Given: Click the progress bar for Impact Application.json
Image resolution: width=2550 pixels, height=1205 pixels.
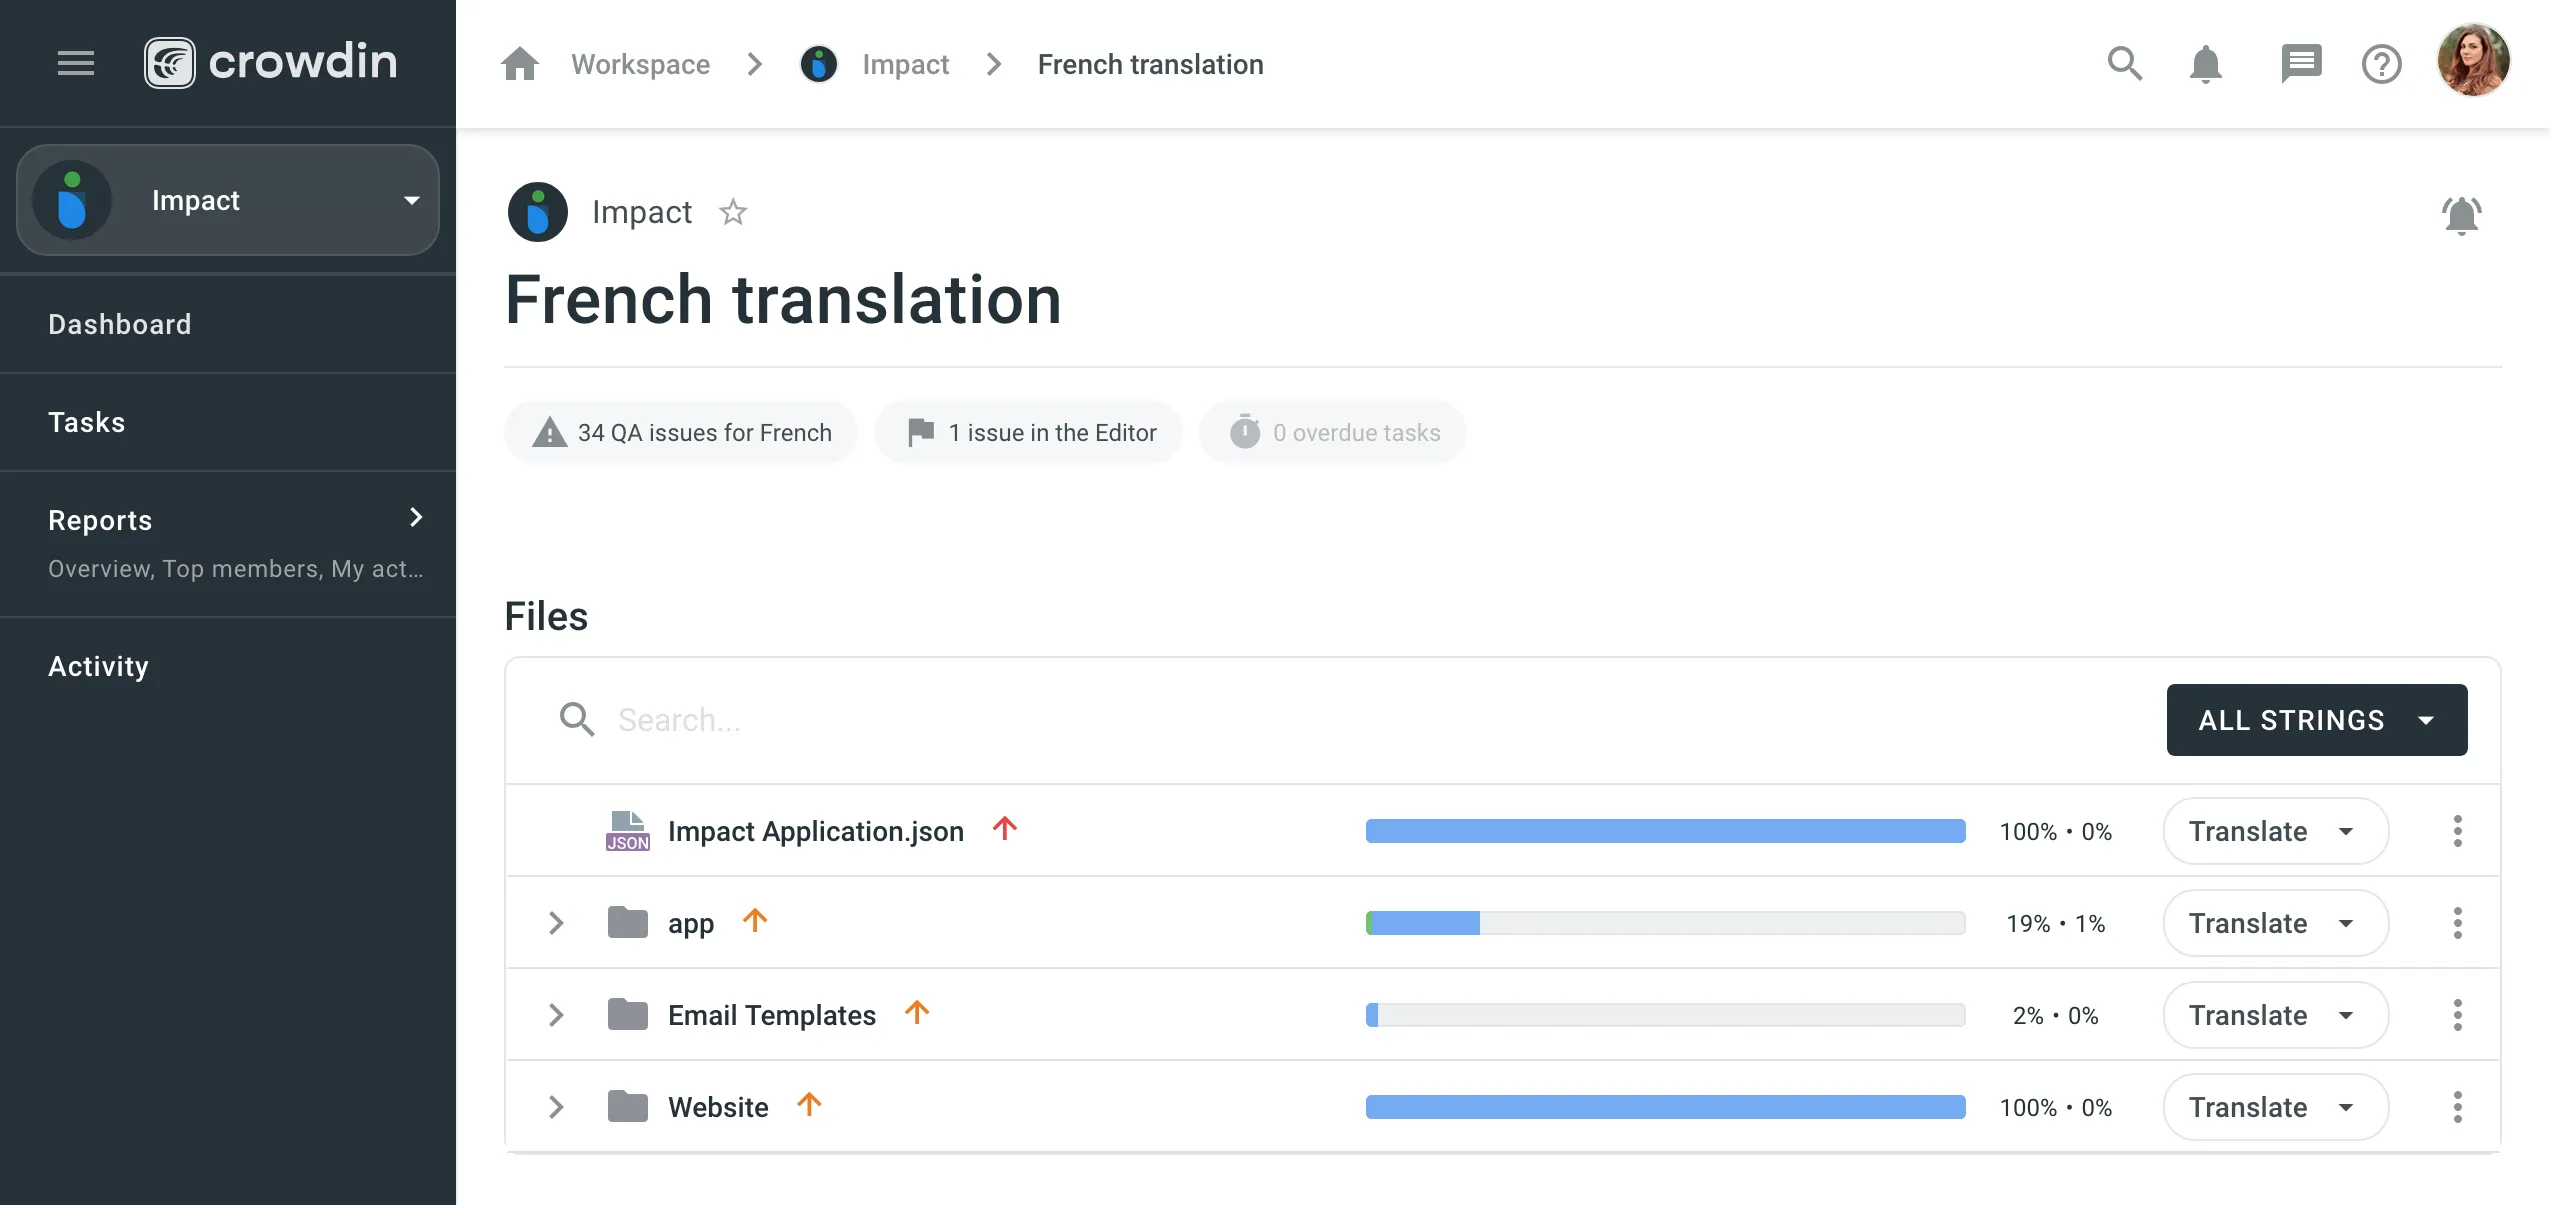Looking at the screenshot, I should click(1665, 831).
